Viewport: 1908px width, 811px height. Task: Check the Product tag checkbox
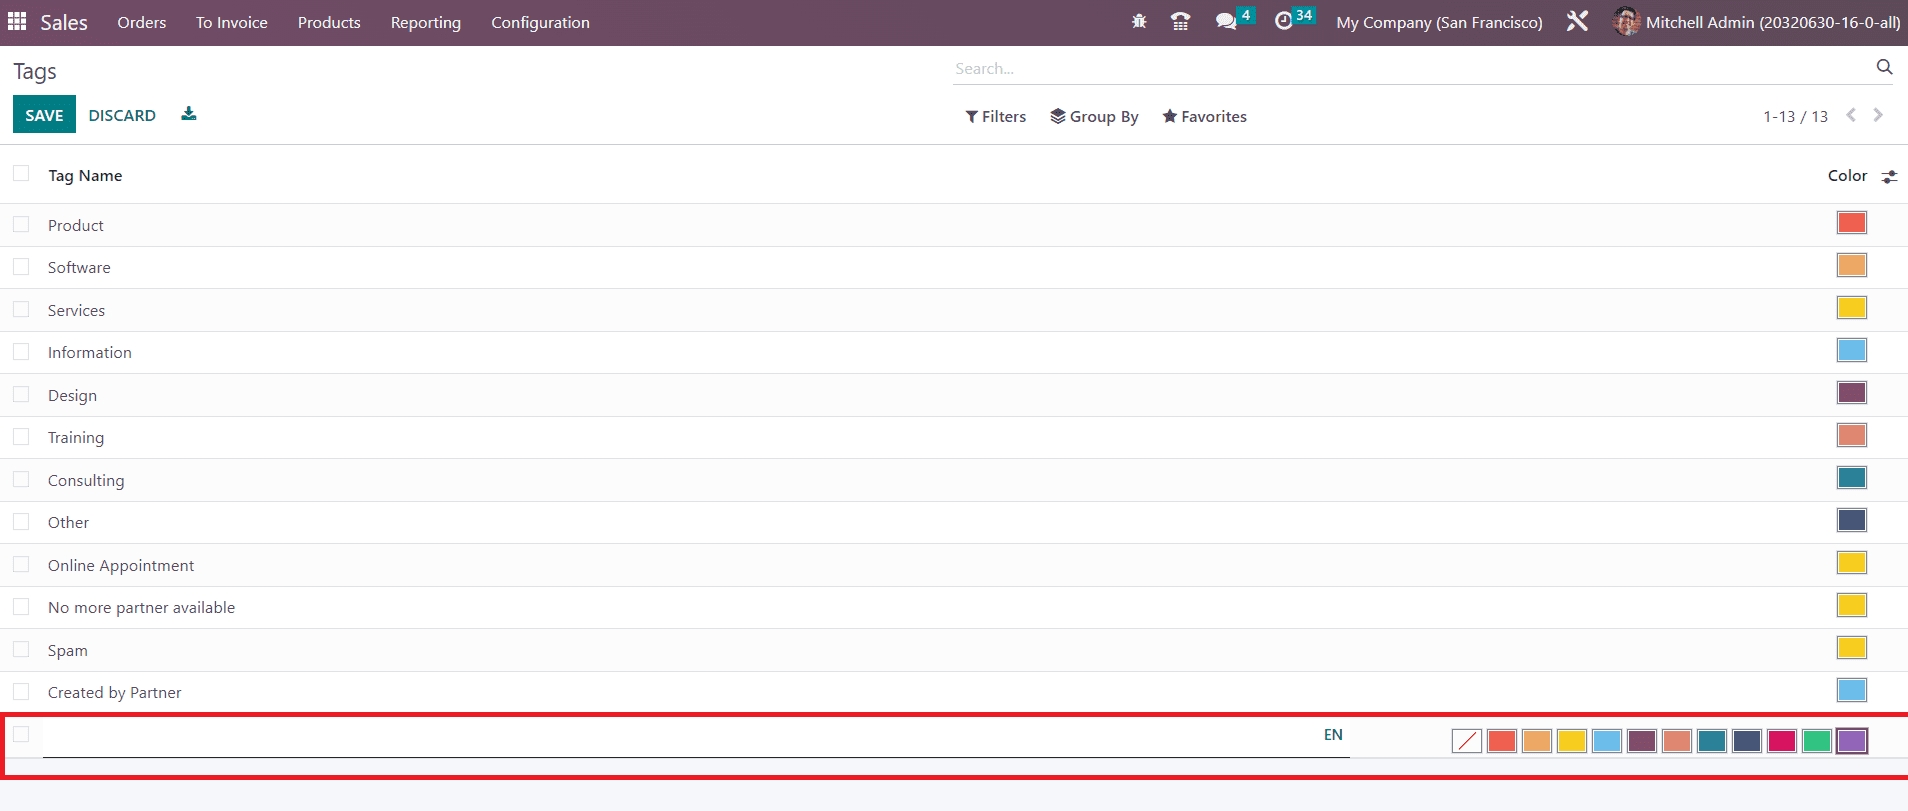(21, 225)
